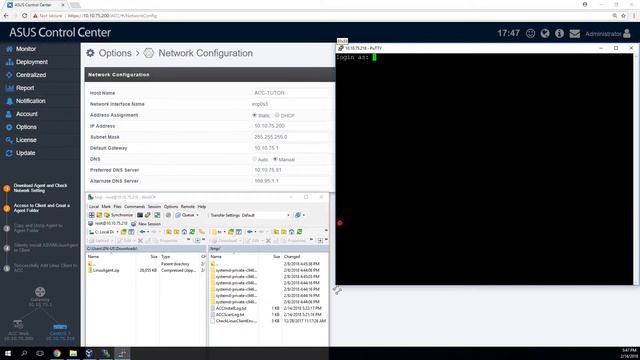Click the IP Address input field
The height and width of the screenshot is (360, 640).
point(290,126)
